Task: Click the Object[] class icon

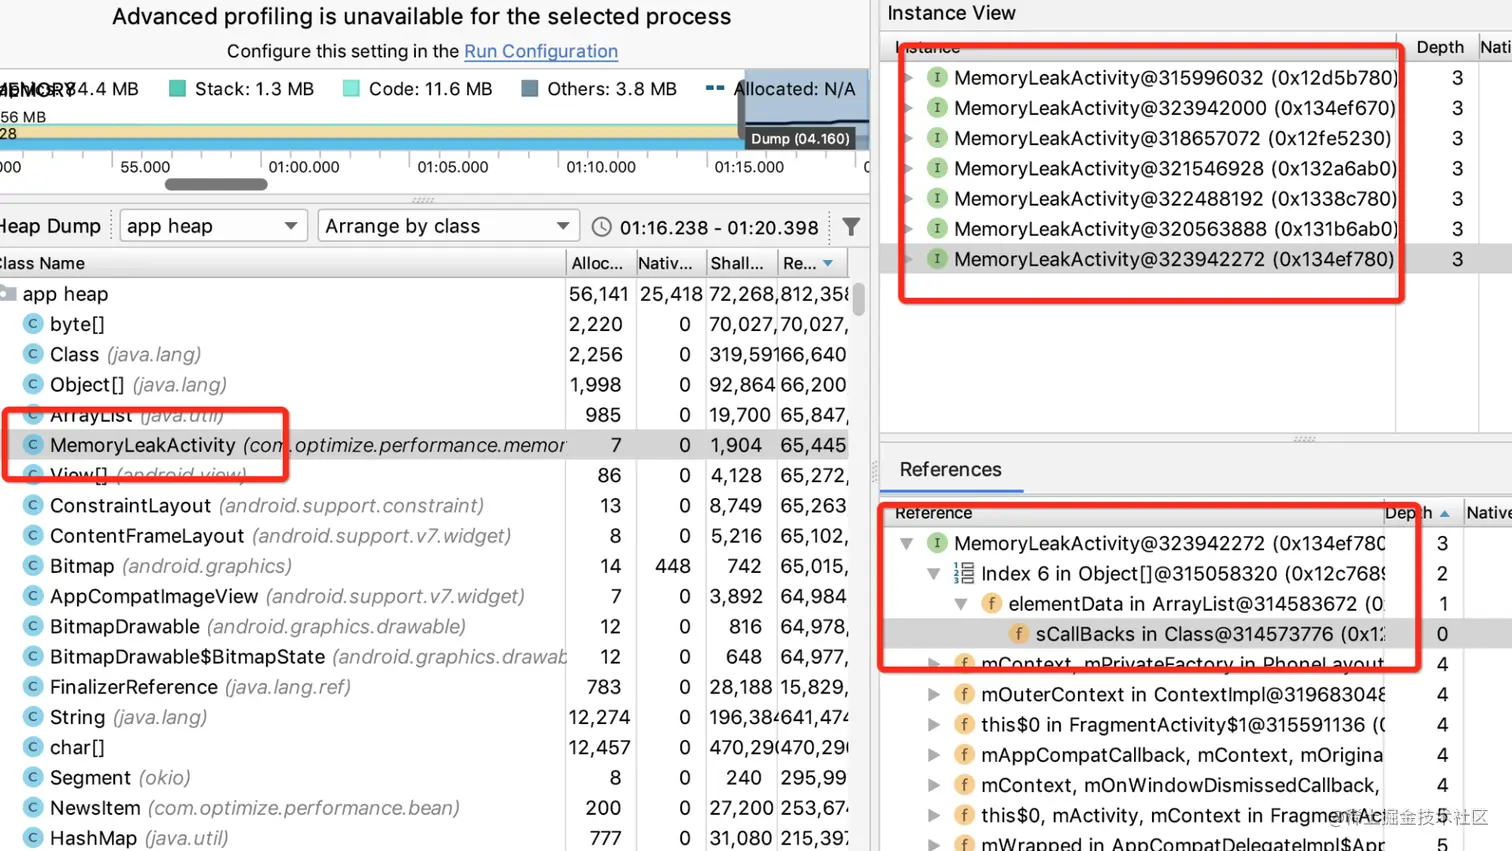Action: (x=33, y=384)
